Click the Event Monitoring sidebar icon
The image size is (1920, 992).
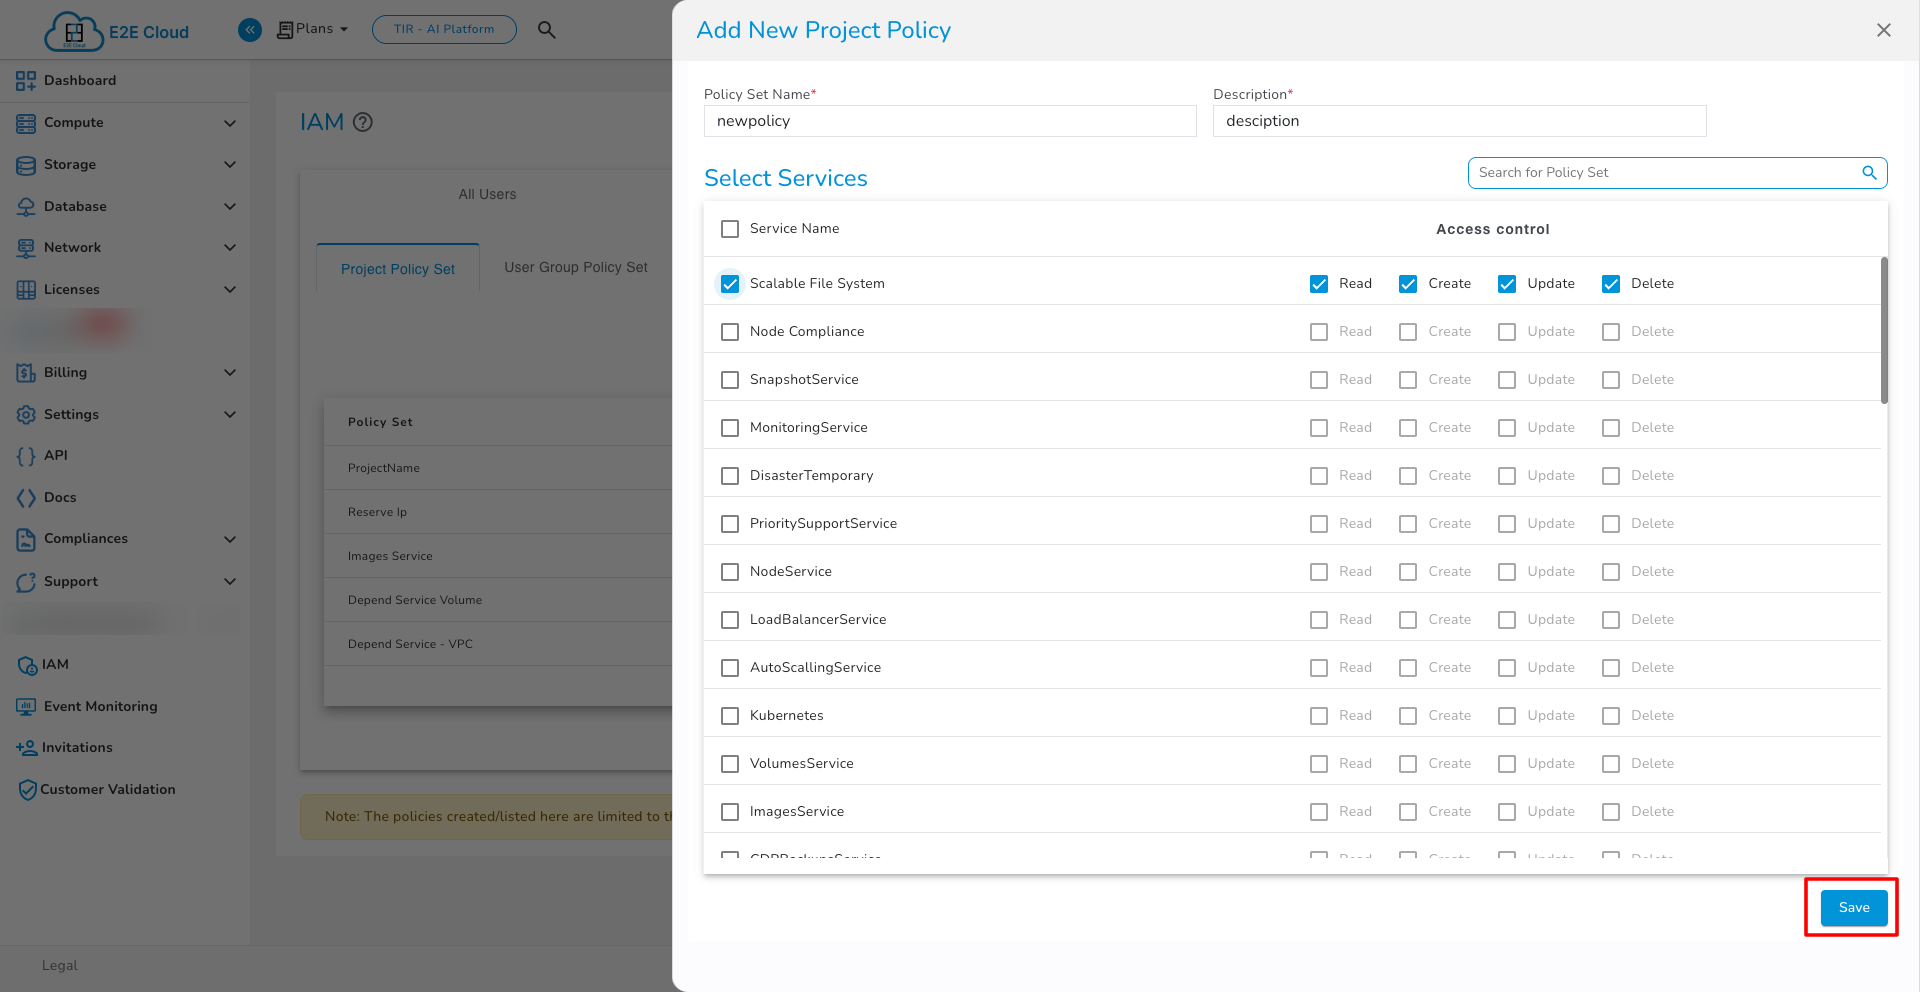pos(26,707)
